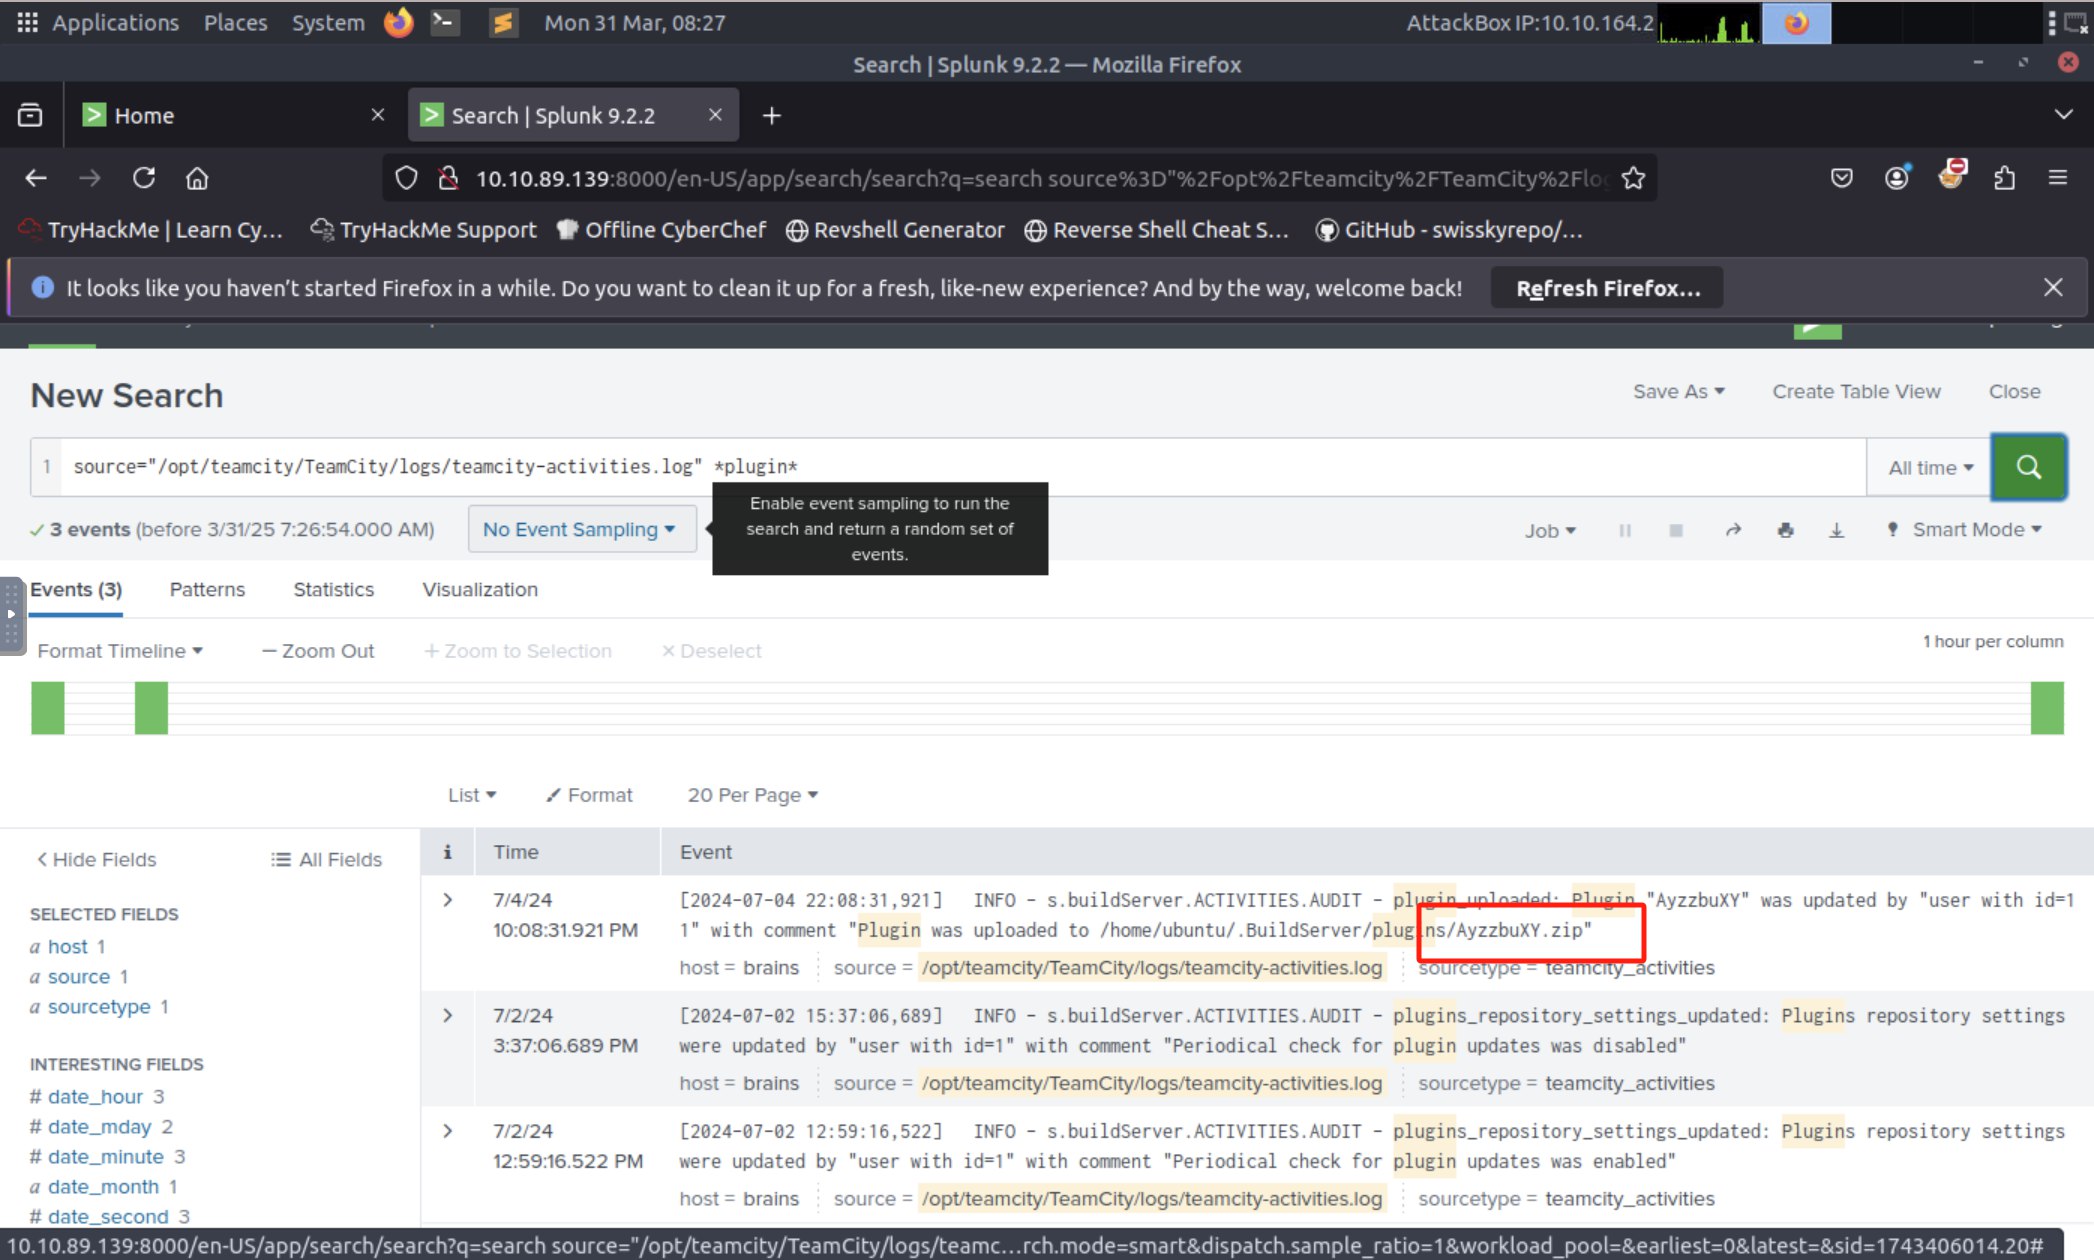Viewport: 2094px width, 1260px height.
Task: Switch to the Patterns tab
Action: pos(207,589)
